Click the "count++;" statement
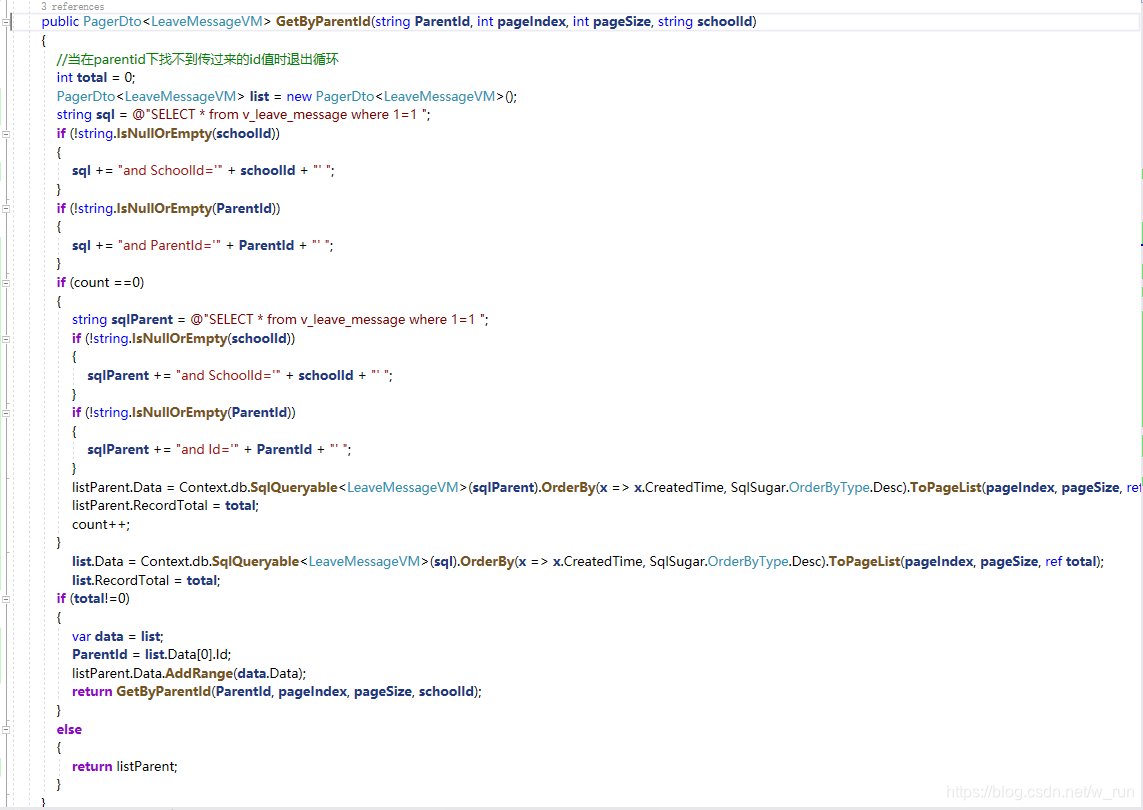 101,524
